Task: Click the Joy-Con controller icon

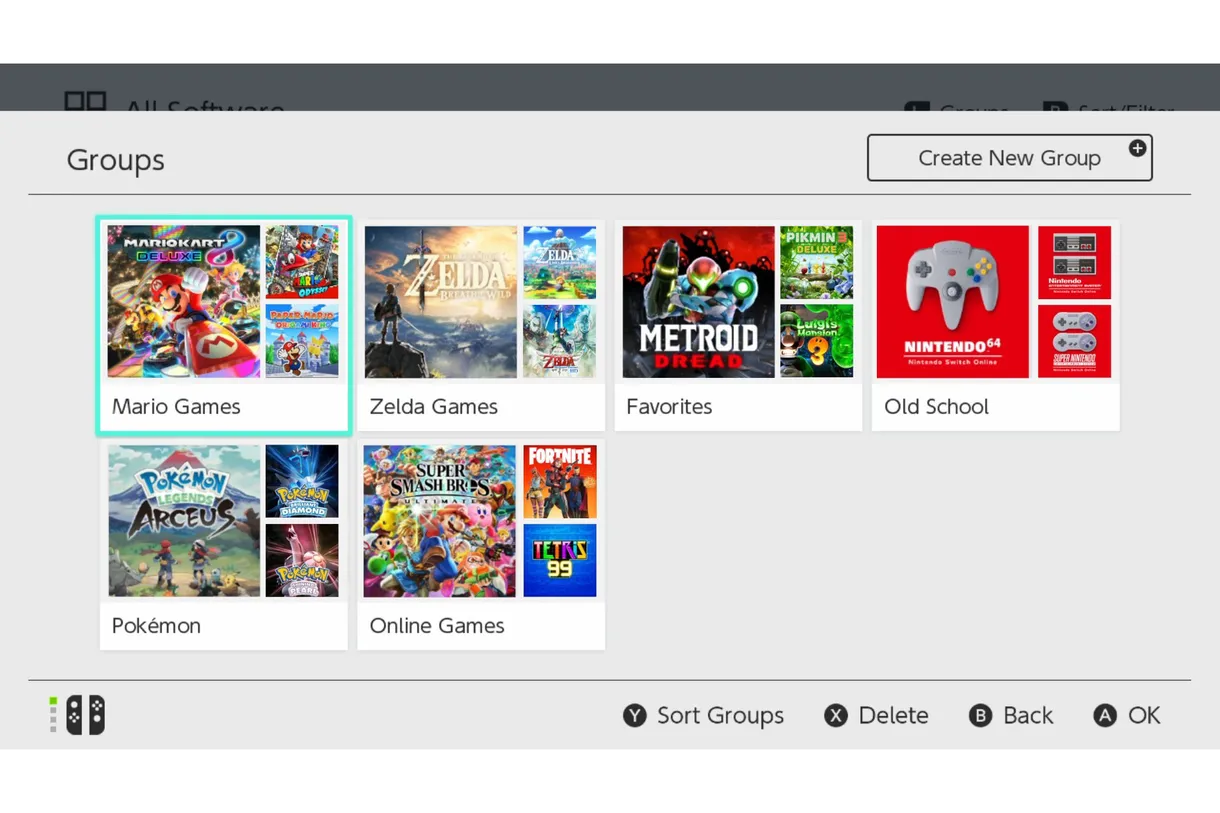Action: (85, 716)
